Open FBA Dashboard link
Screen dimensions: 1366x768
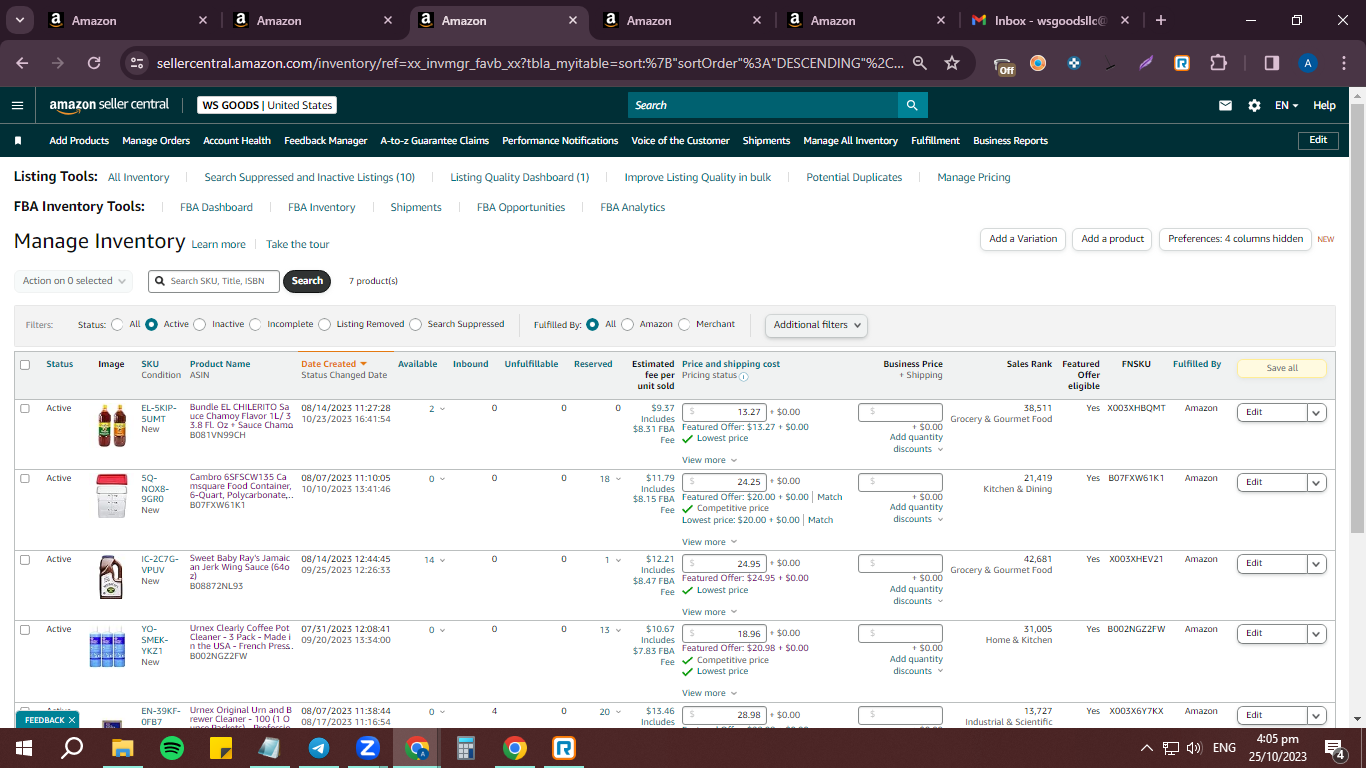coord(216,207)
